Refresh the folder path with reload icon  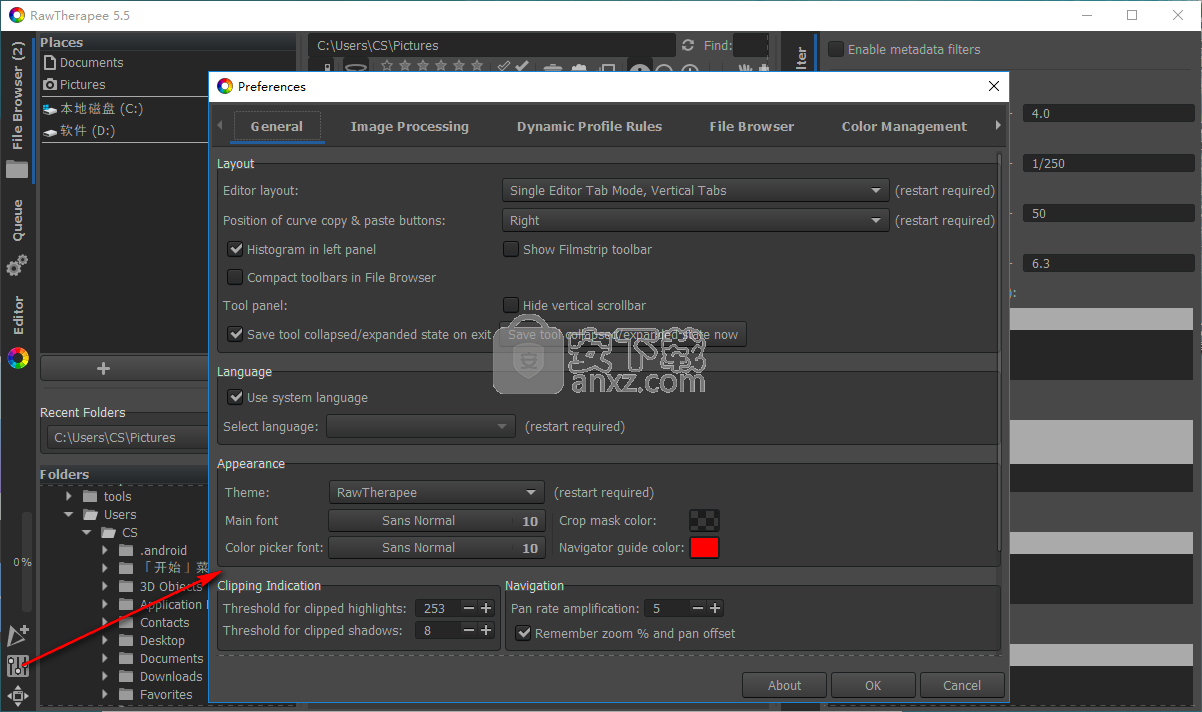pos(688,45)
